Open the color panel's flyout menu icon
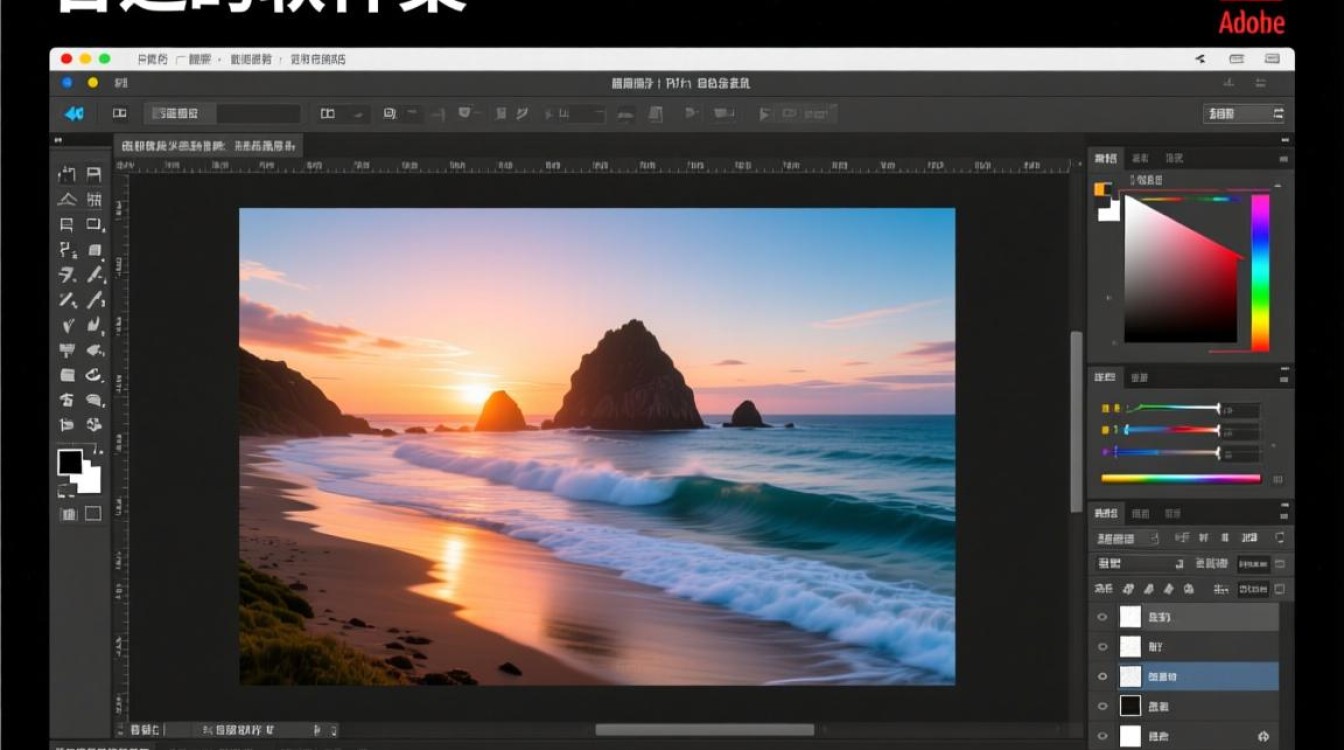This screenshot has height=750, width=1344. [x=1284, y=158]
